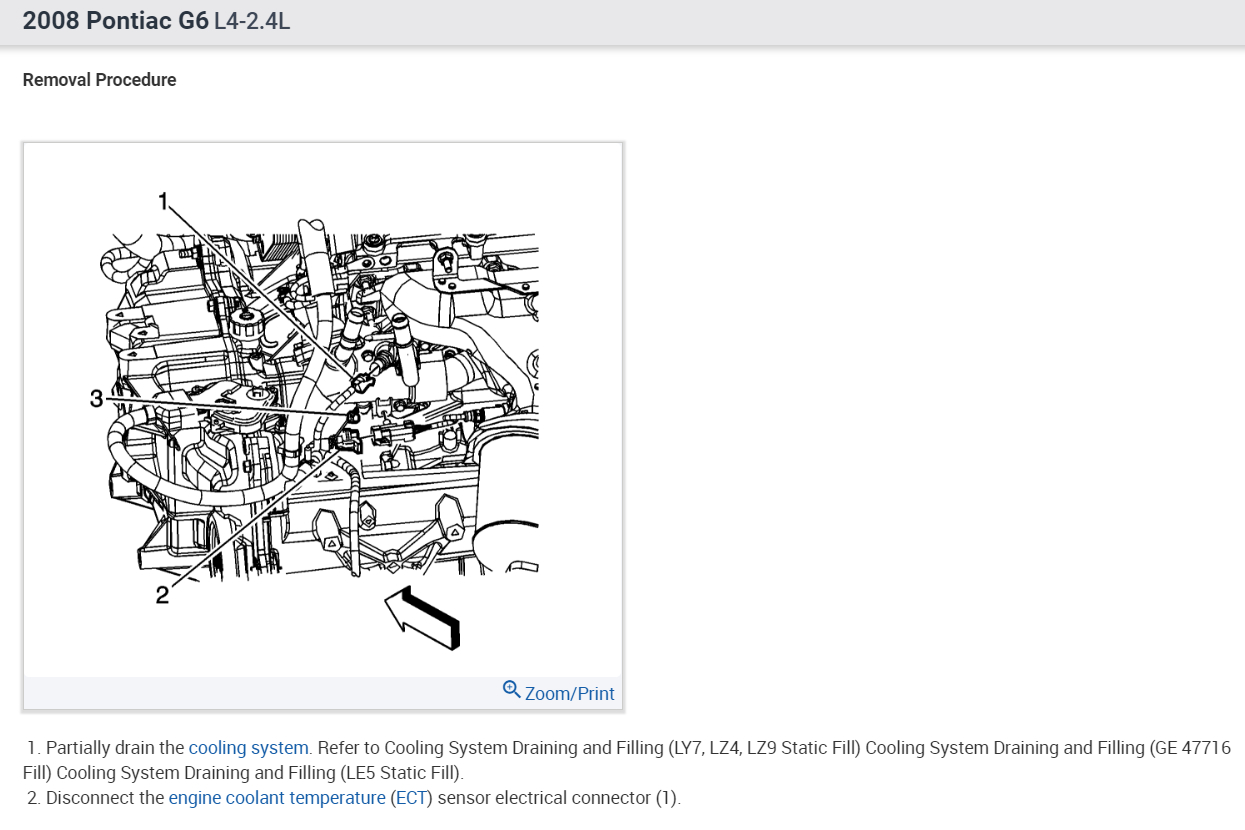Click the magnifier icon beside Zoom/Print
Screen dimensions: 1245x830
coord(511,690)
